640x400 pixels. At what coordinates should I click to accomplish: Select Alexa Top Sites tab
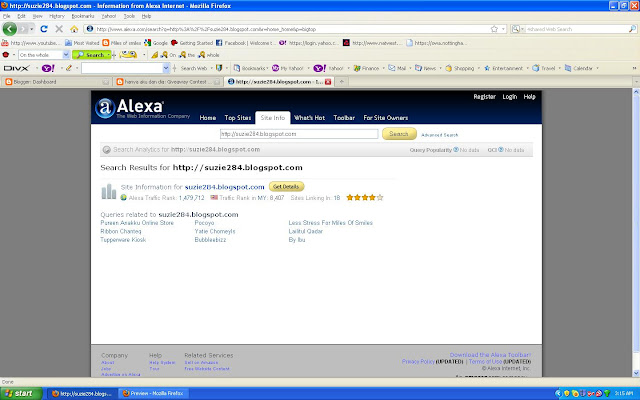click(x=238, y=118)
